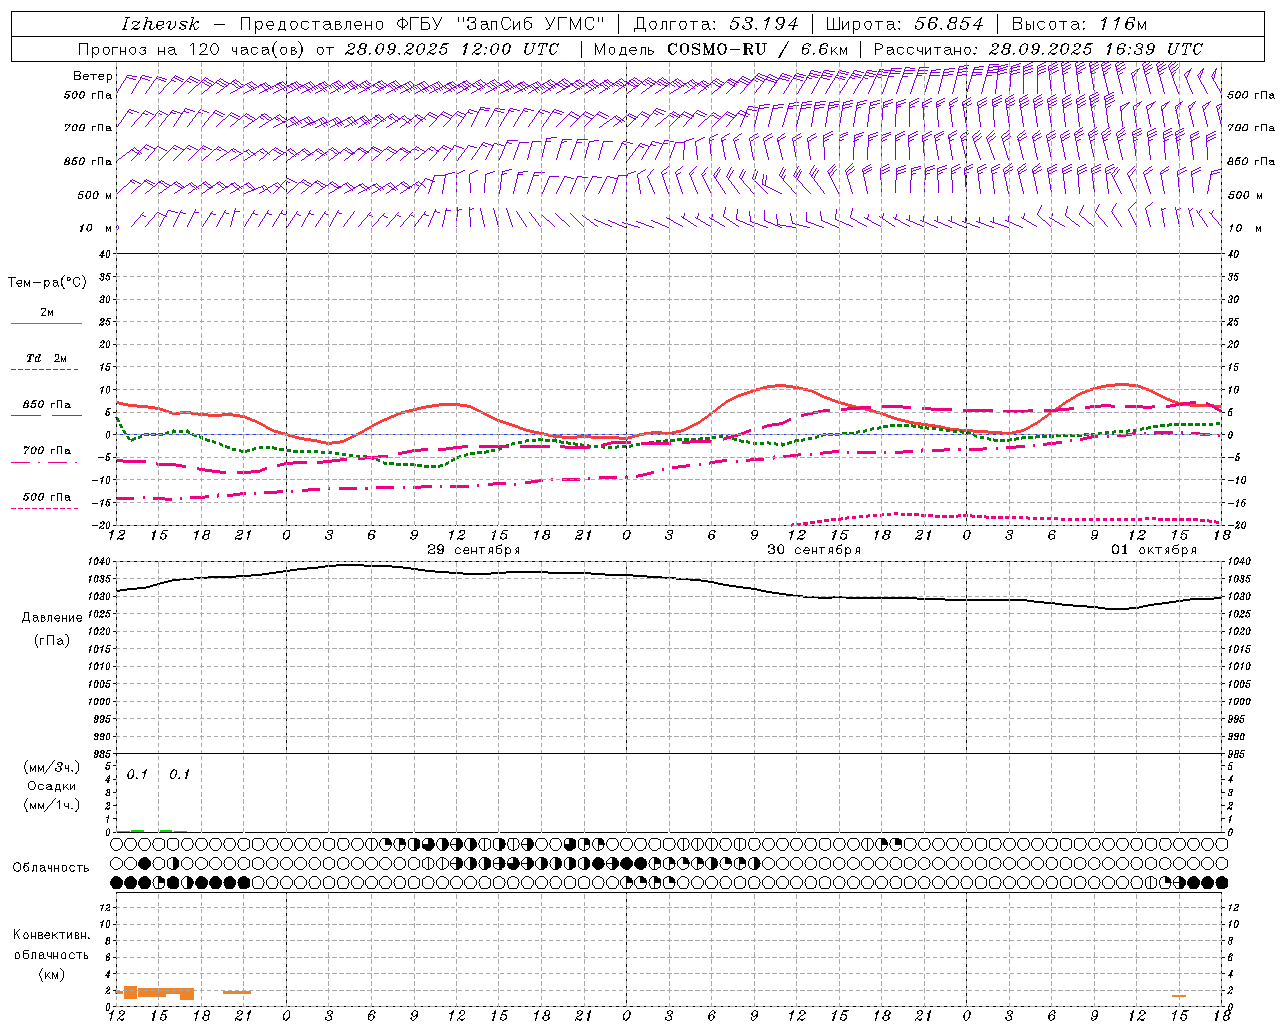
Task: Select the 'Модель COSMO-RU / 6.6км' text
Action: pyautogui.click(x=720, y=49)
